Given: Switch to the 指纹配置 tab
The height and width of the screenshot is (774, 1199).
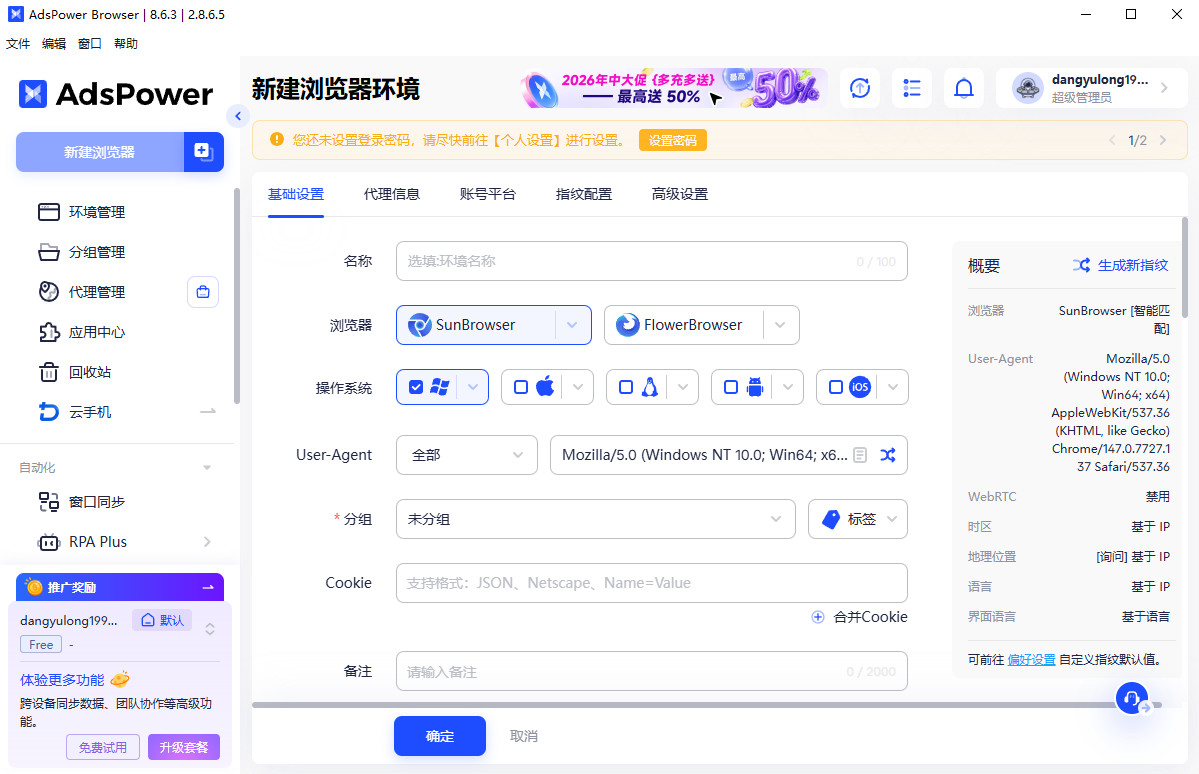Looking at the screenshot, I should [583, 194].
